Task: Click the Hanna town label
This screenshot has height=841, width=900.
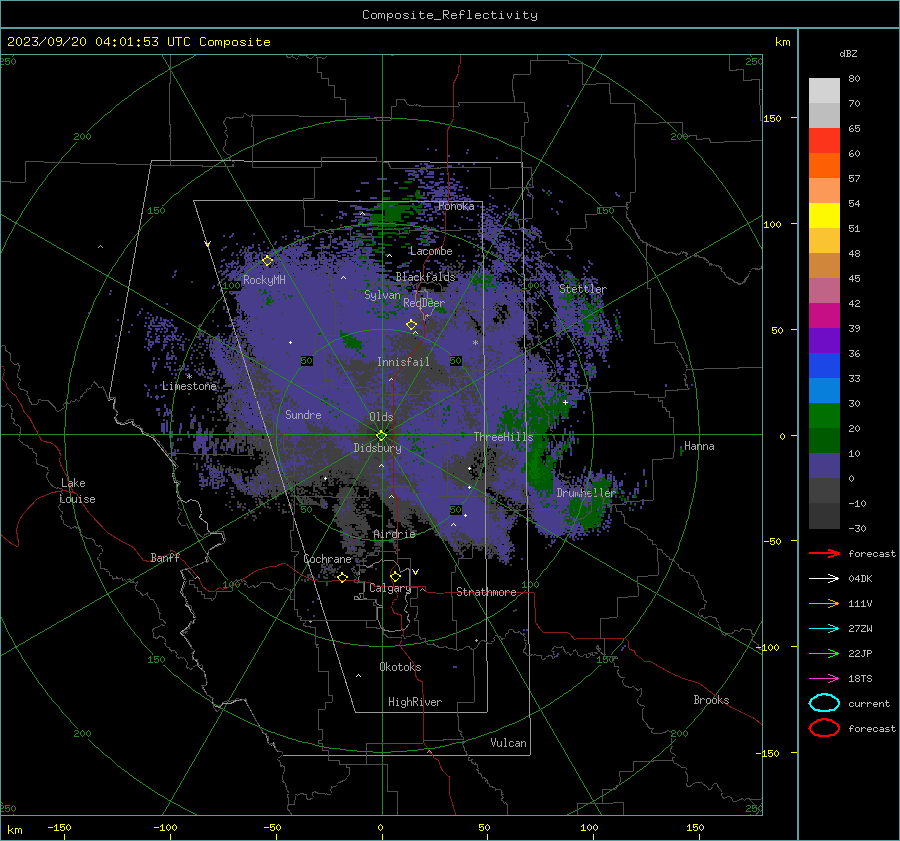Action: (x=699, y=446)
